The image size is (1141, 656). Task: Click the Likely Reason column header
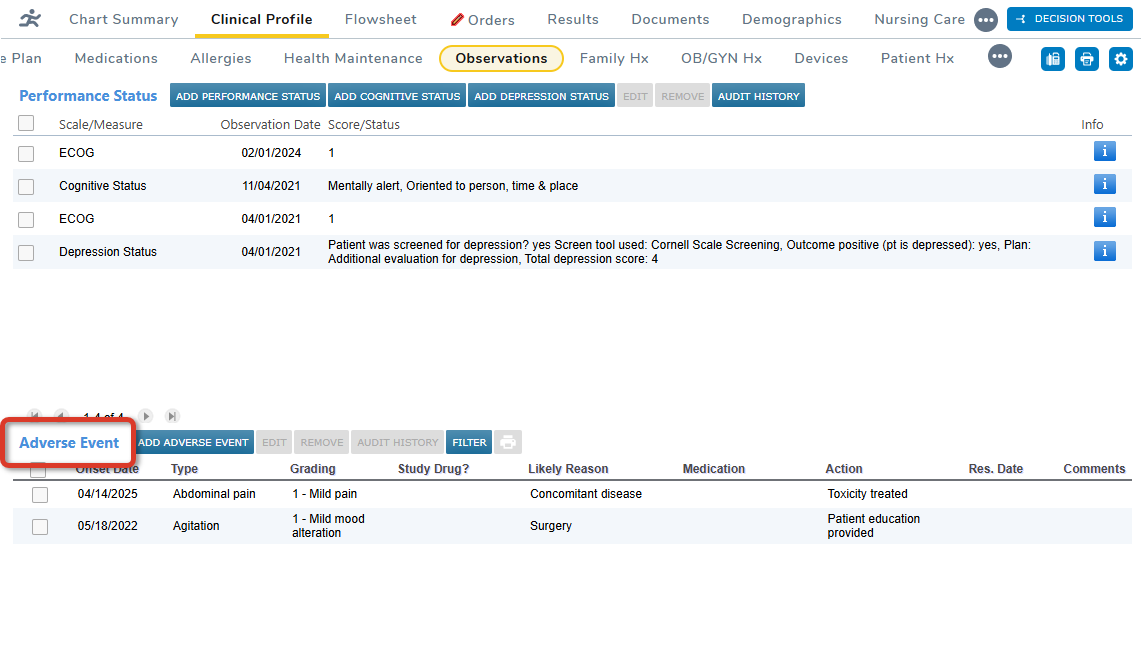(x=568, y=469)
